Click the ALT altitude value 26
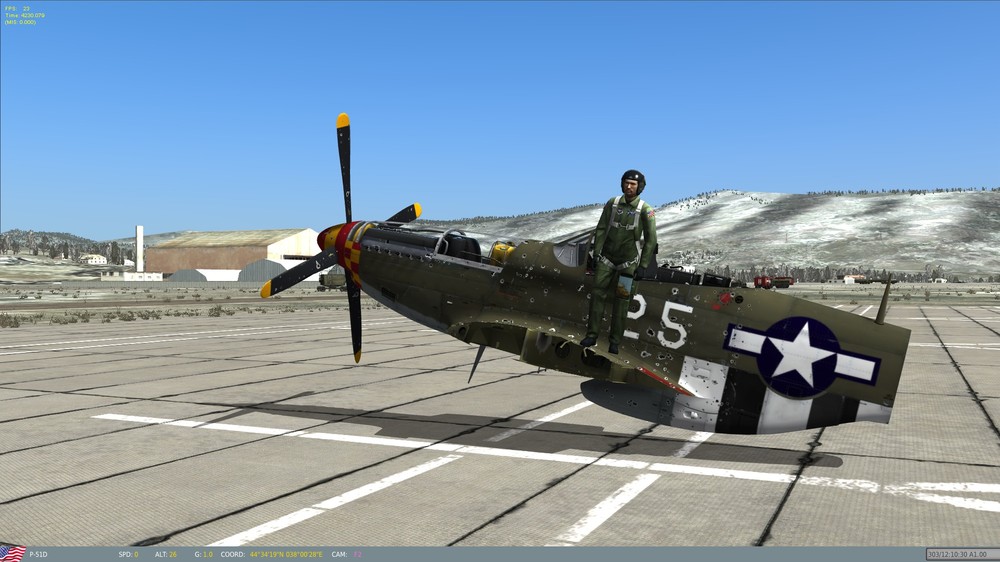1000x562 pixels. point(173,554)
